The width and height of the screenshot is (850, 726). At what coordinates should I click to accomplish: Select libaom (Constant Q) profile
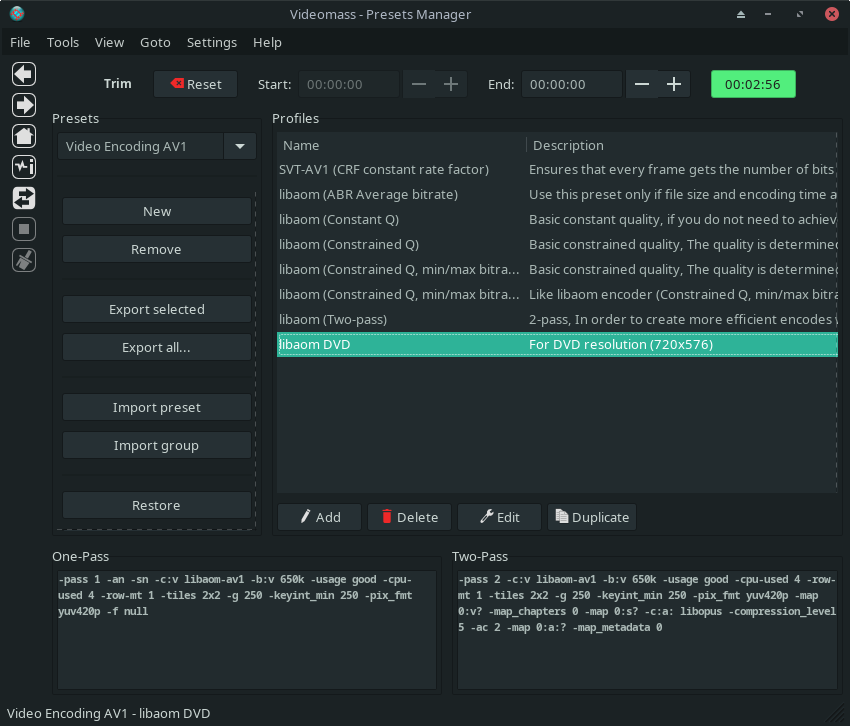557,220
